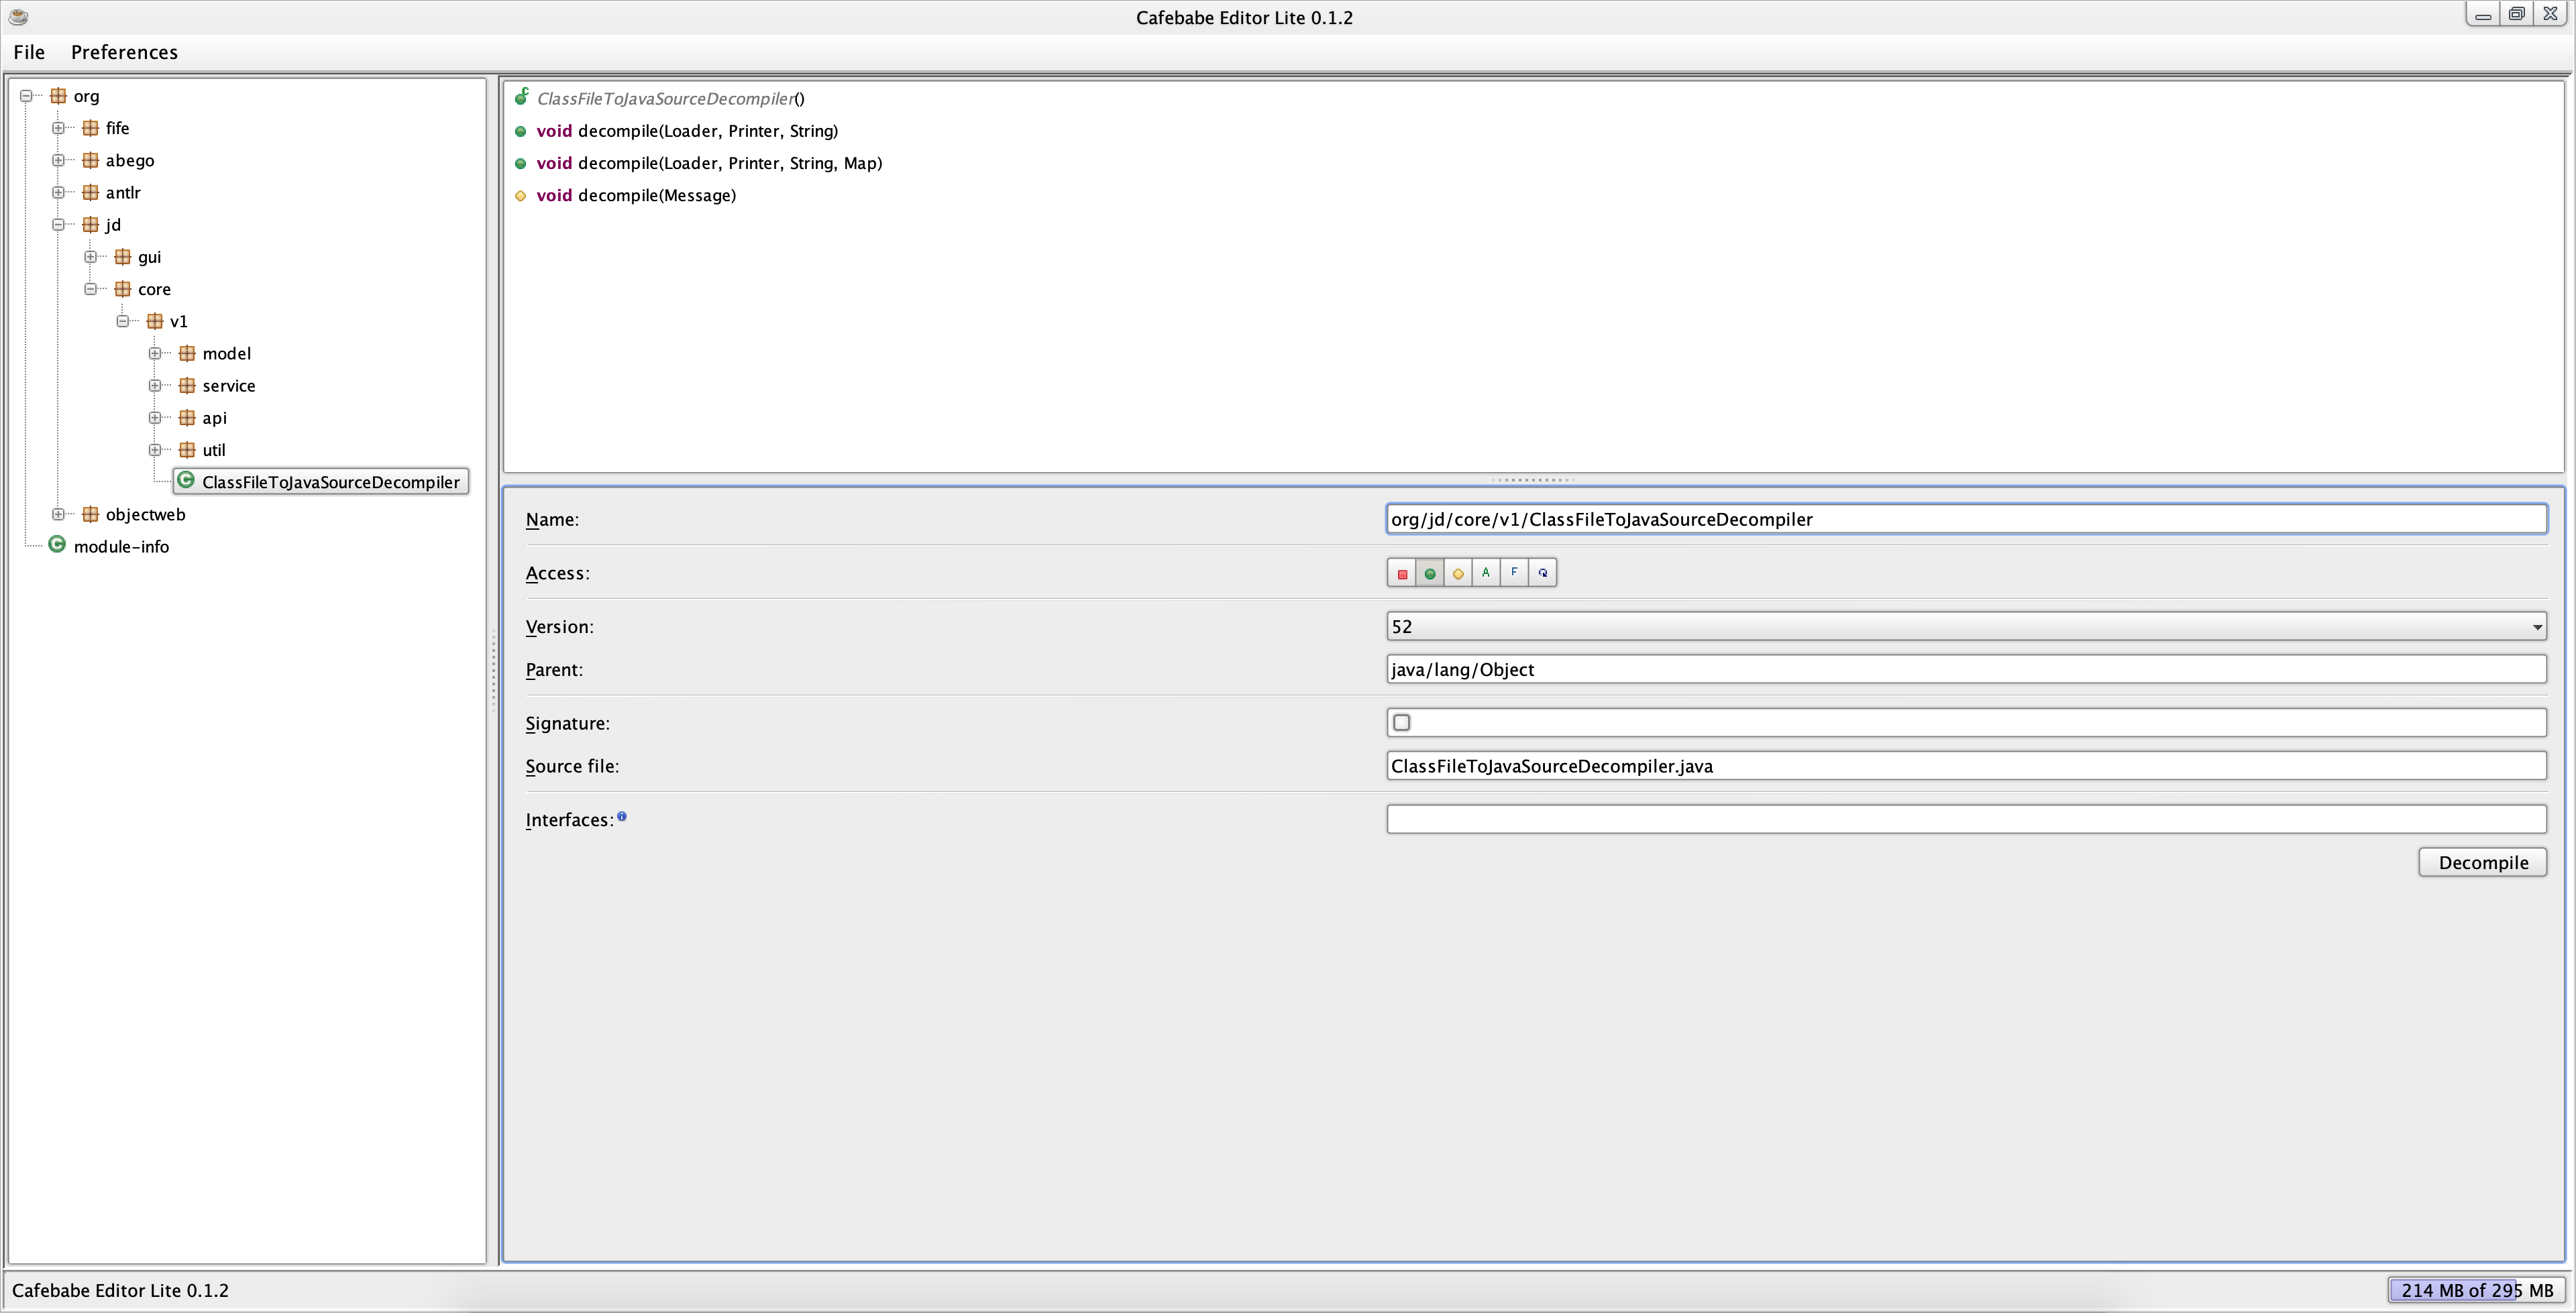
Task: Toggle the synchronized arrow access flag
Action: (1543, 573)
